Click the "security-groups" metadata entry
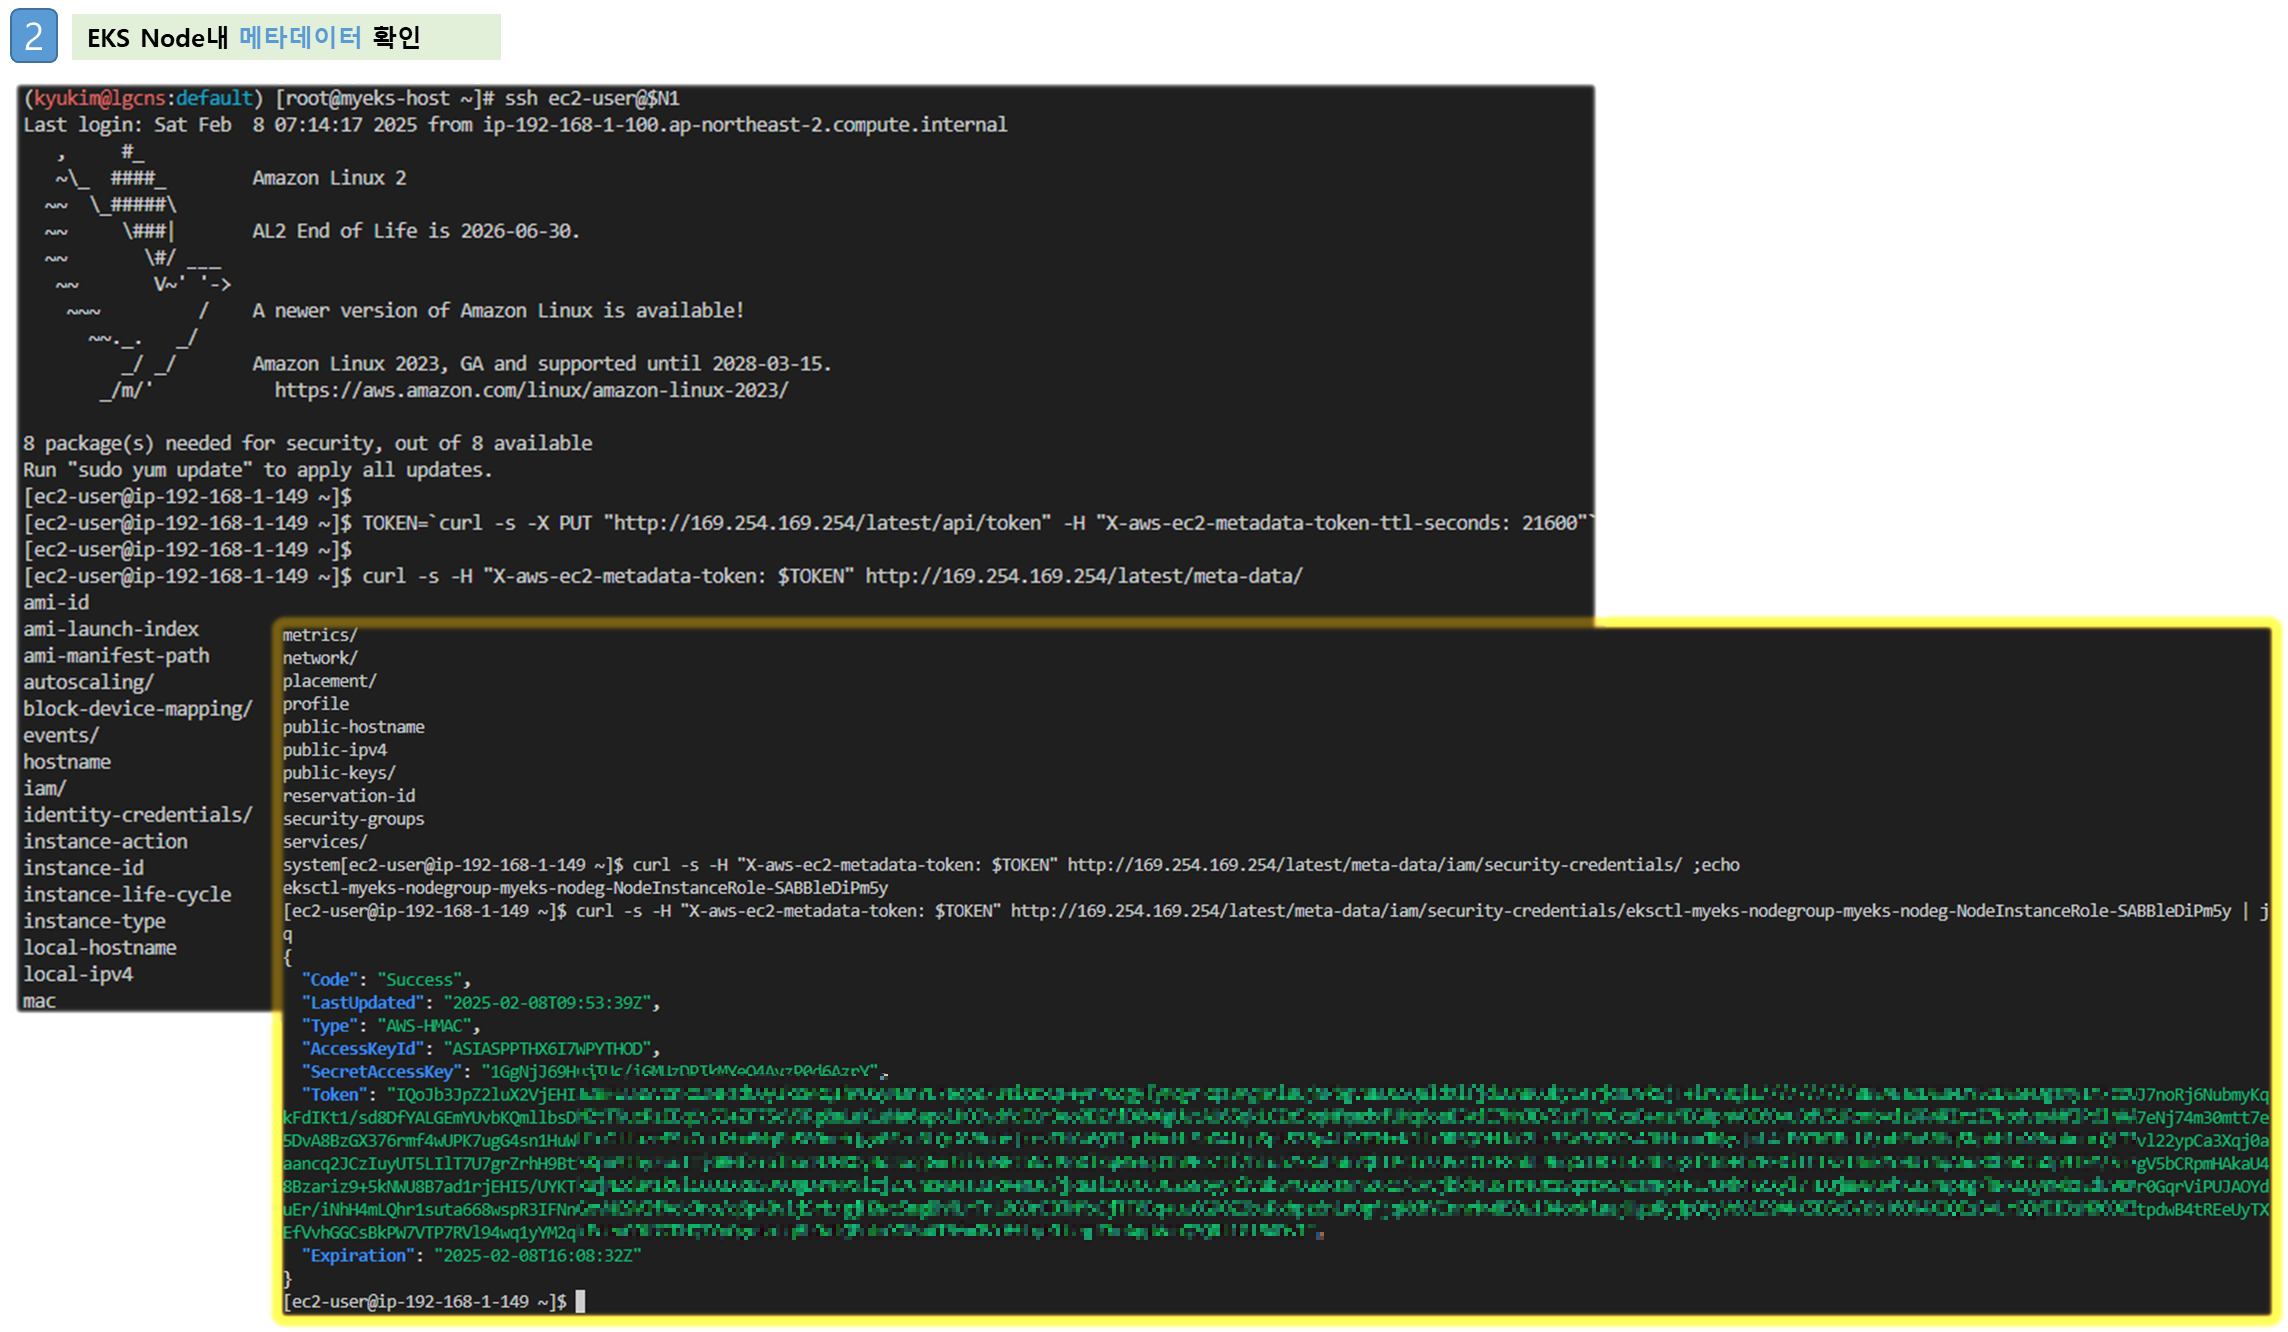Image resolution: width=2288 pixels, height=1332 pixels. [x=353, y=819]
